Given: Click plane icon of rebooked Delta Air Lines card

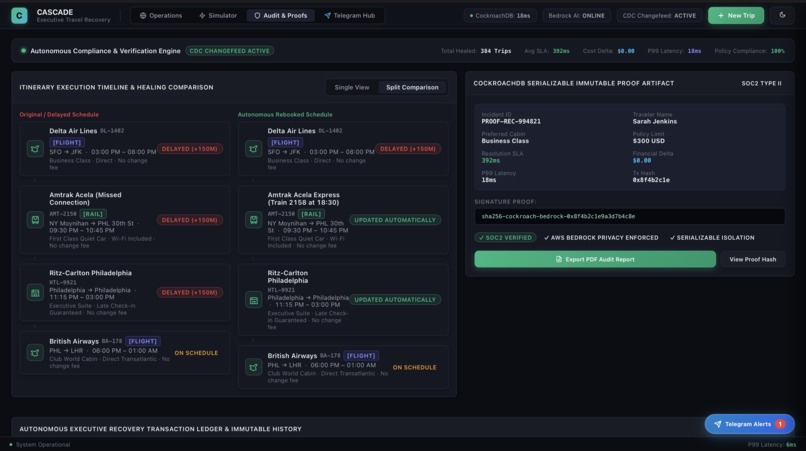Looking at the screenshot, I should point(253,149).
